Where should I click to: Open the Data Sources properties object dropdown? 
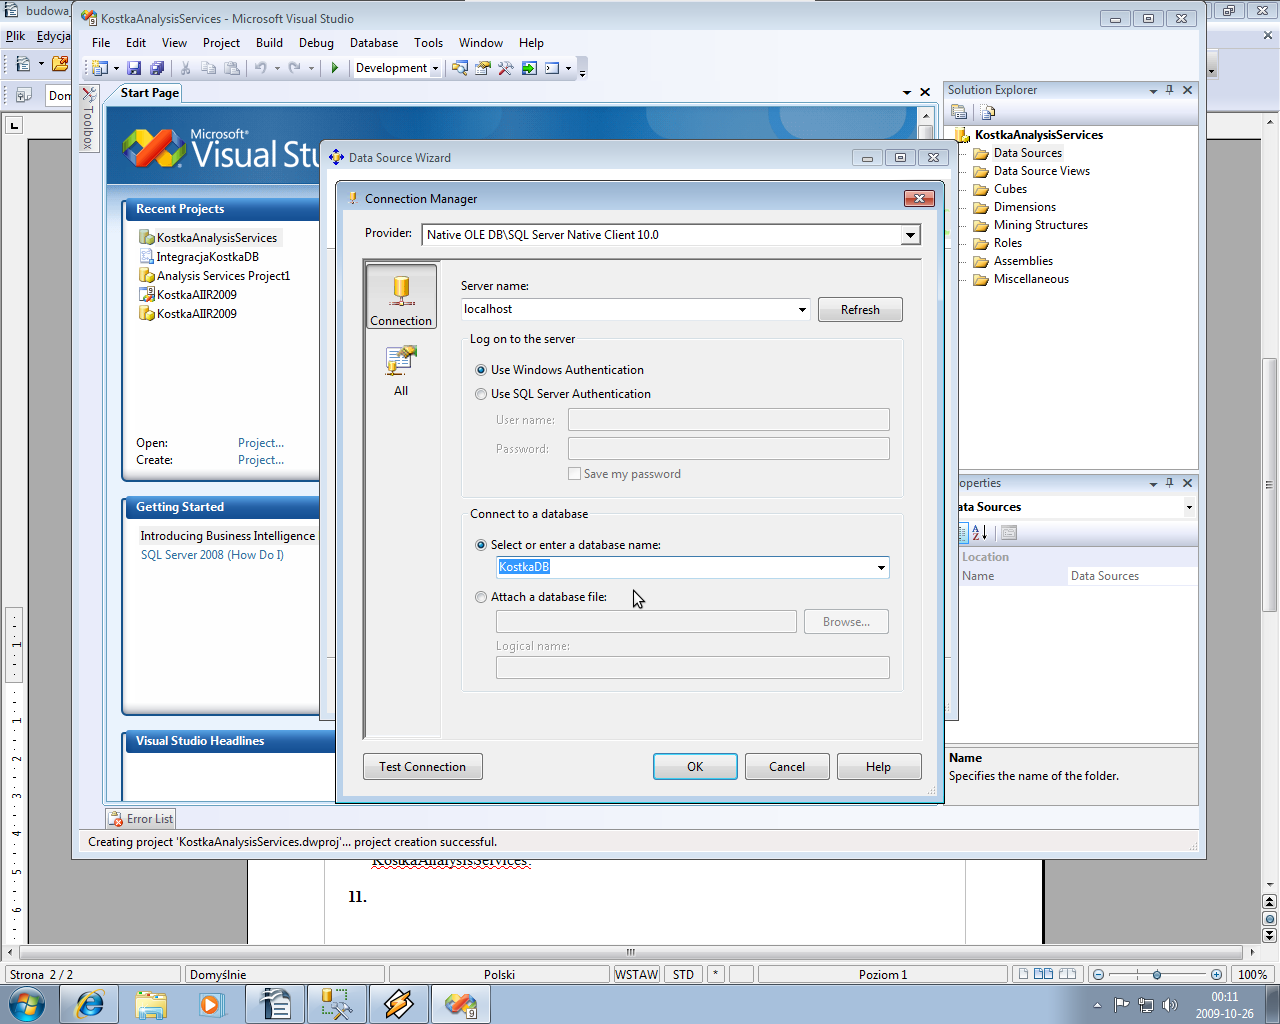(x=1189, y=507)
